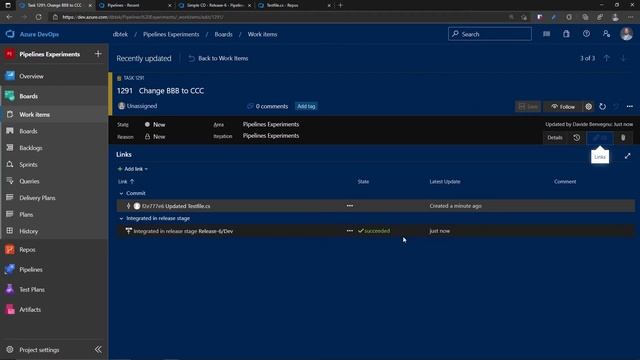The height and width of the screenshot is (360, 640).
Task: Open the Boards sub-item under Boards hub
Action: (28, 131)
